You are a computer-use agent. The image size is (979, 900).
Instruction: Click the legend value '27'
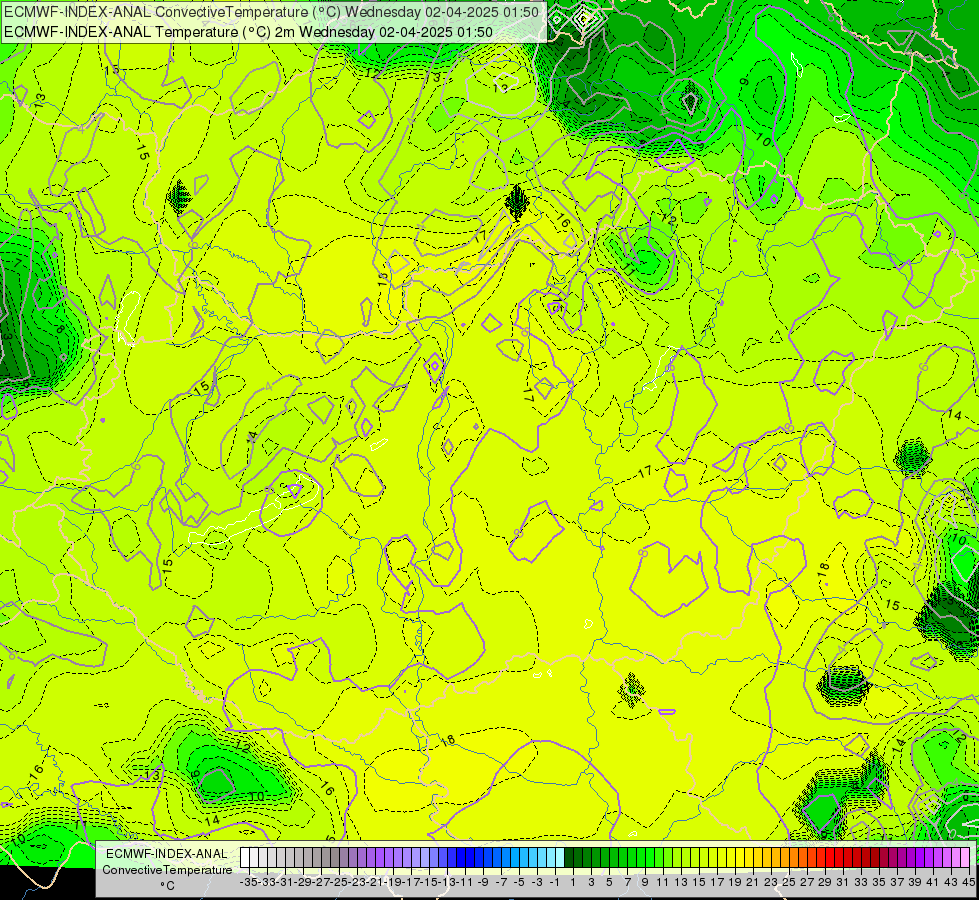(807, 883)
